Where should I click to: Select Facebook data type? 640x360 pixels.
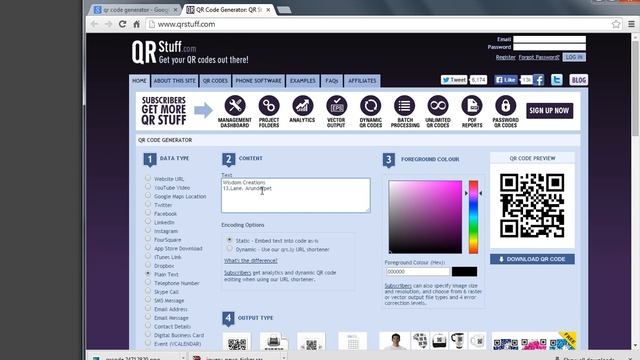[x=148, y=213]
